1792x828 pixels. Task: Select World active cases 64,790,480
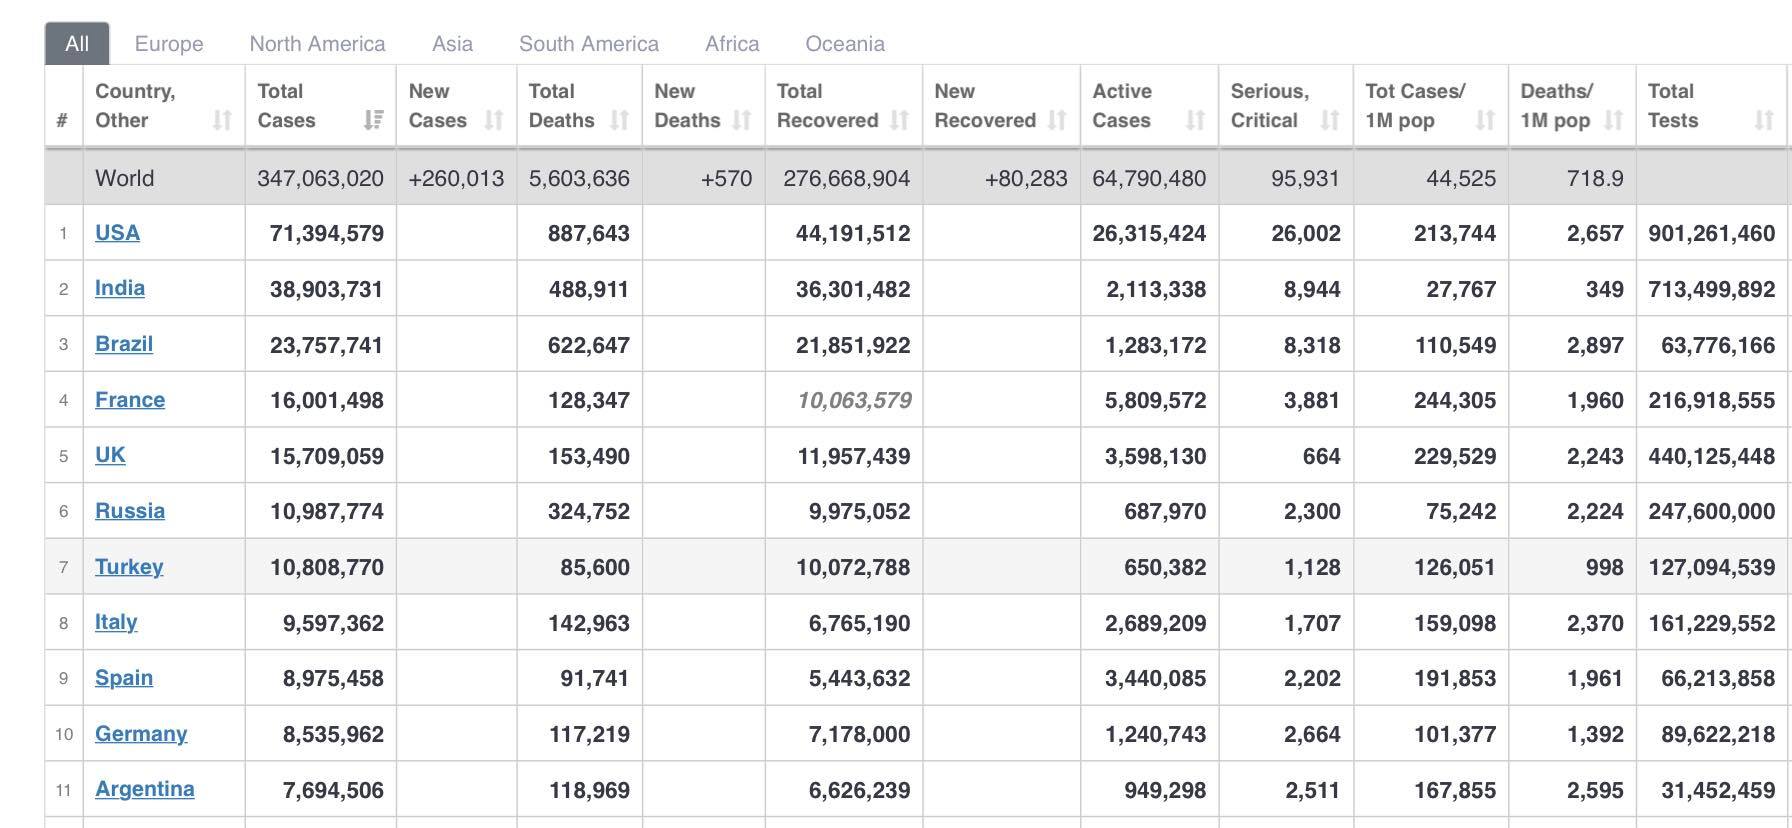point(1149,178)
